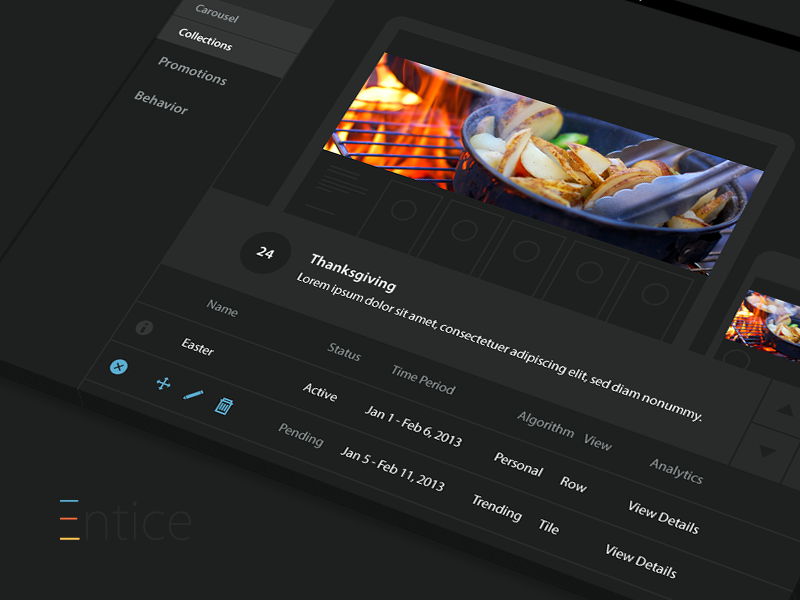The width and height of the screenshot is (800, 600).
Task: Click the small grill image thumbnail
Action: pyautogui.click(x=765, y=324)
